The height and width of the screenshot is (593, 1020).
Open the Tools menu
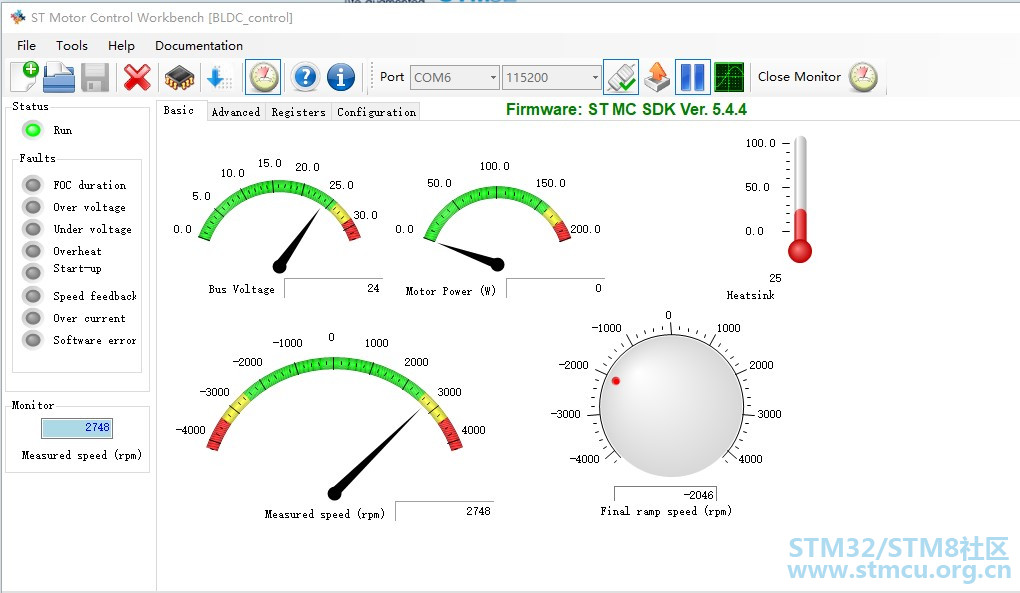tap(72, 46)
